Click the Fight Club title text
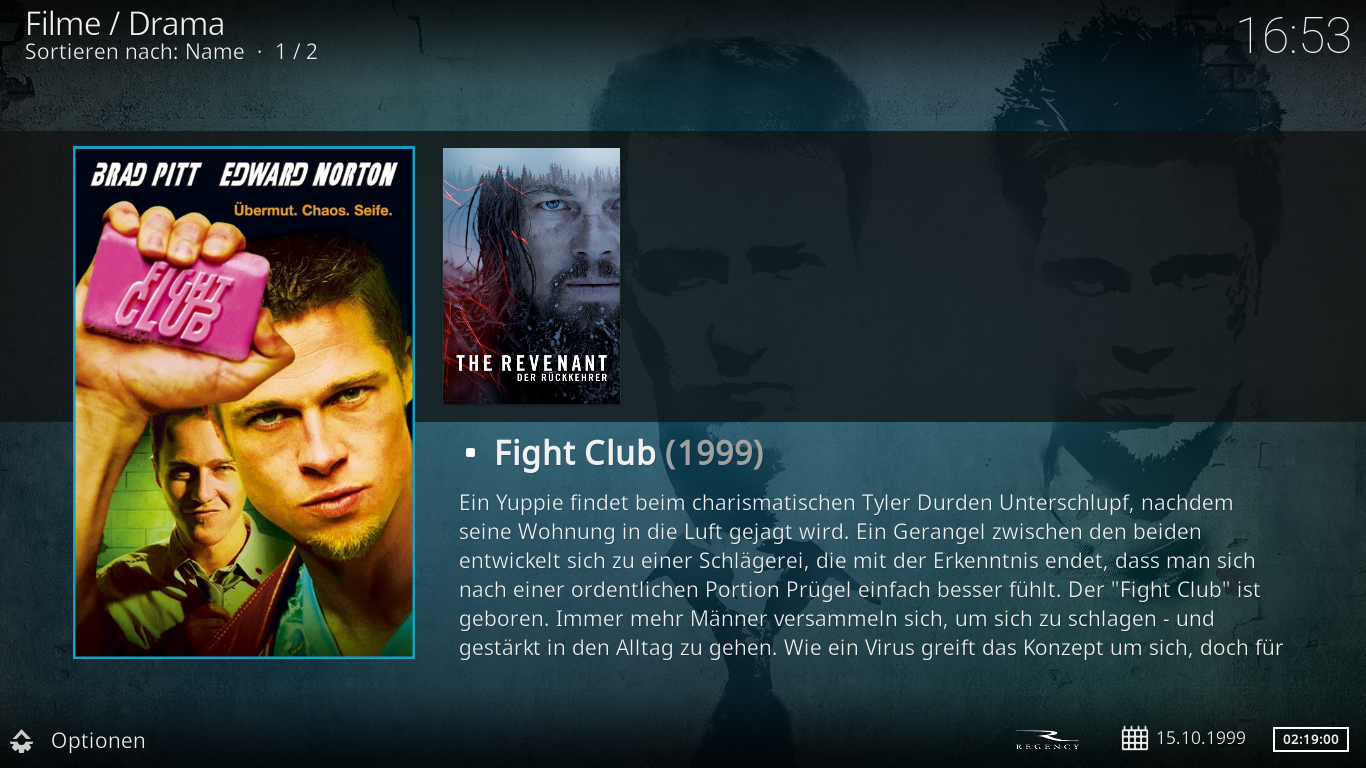Screen dimensions: 1366x768 (575, 454)
